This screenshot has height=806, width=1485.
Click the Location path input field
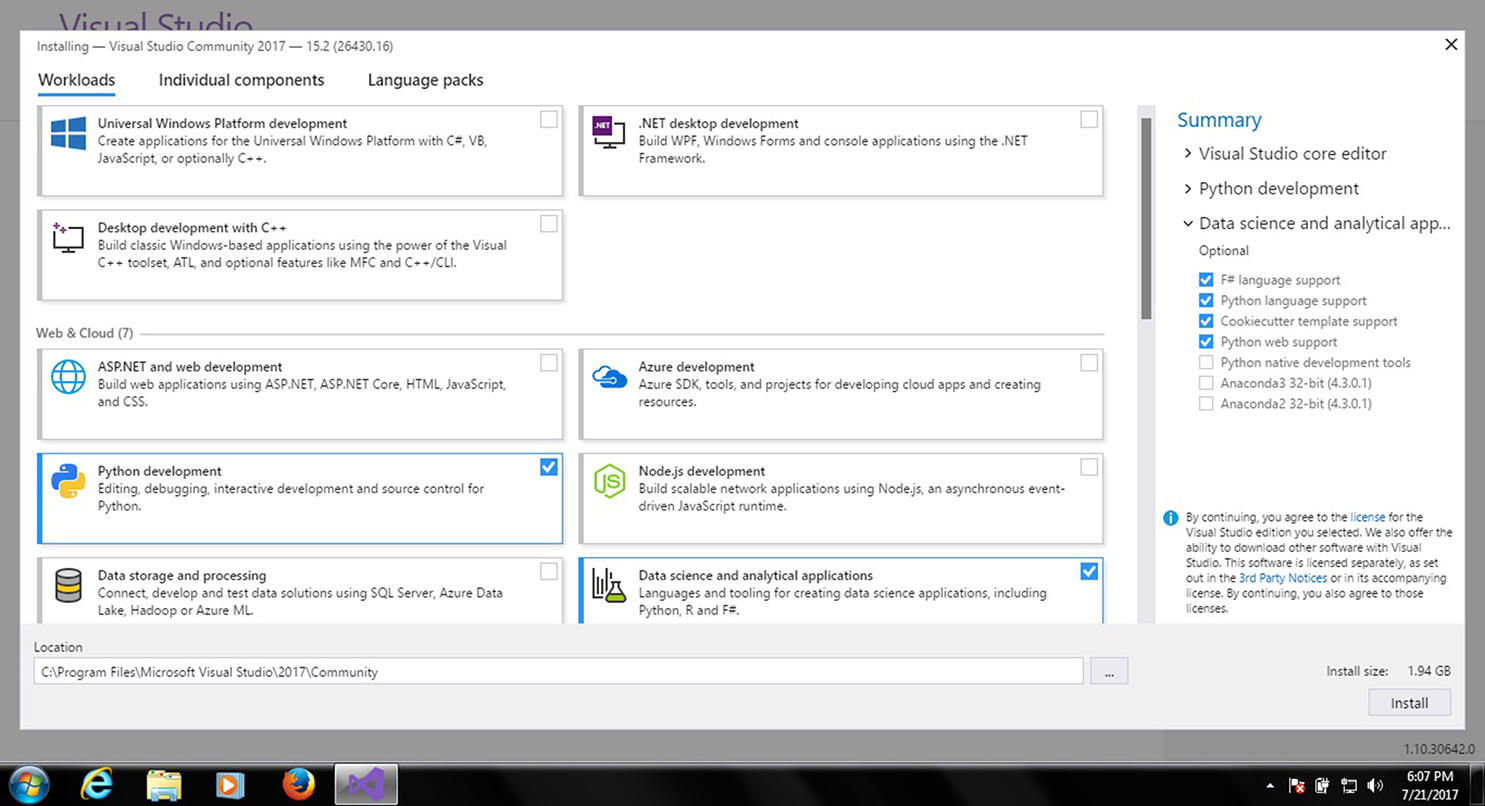(x=558, y=672)
